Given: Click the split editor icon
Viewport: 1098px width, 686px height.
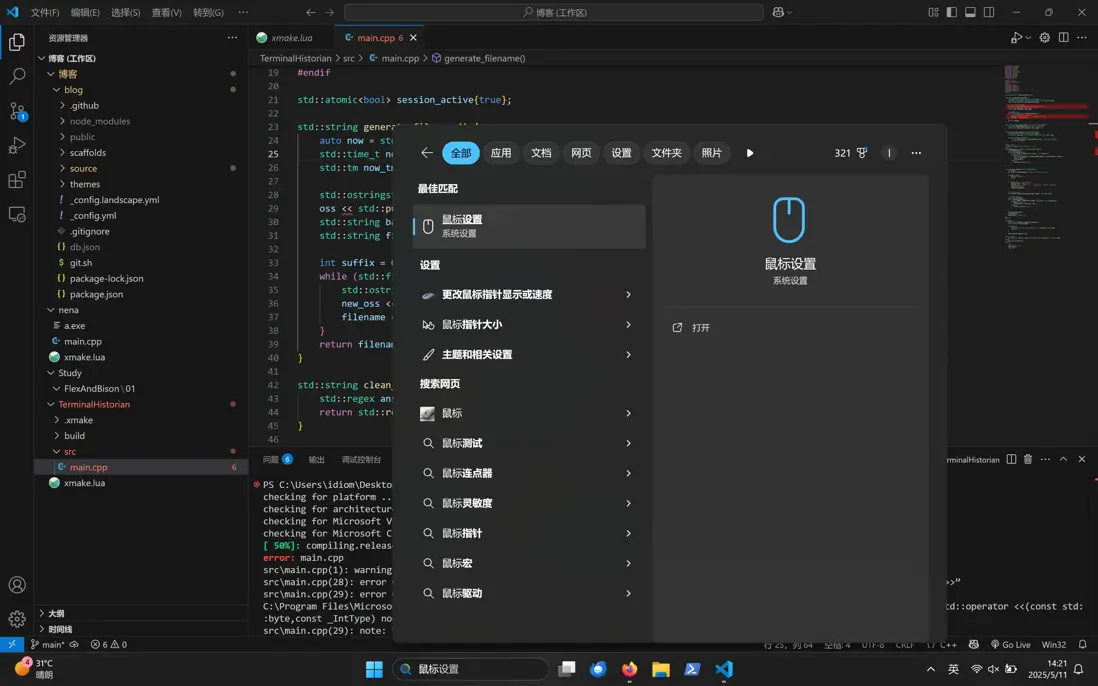Looking at the screenshot, I should point(1064,38).
